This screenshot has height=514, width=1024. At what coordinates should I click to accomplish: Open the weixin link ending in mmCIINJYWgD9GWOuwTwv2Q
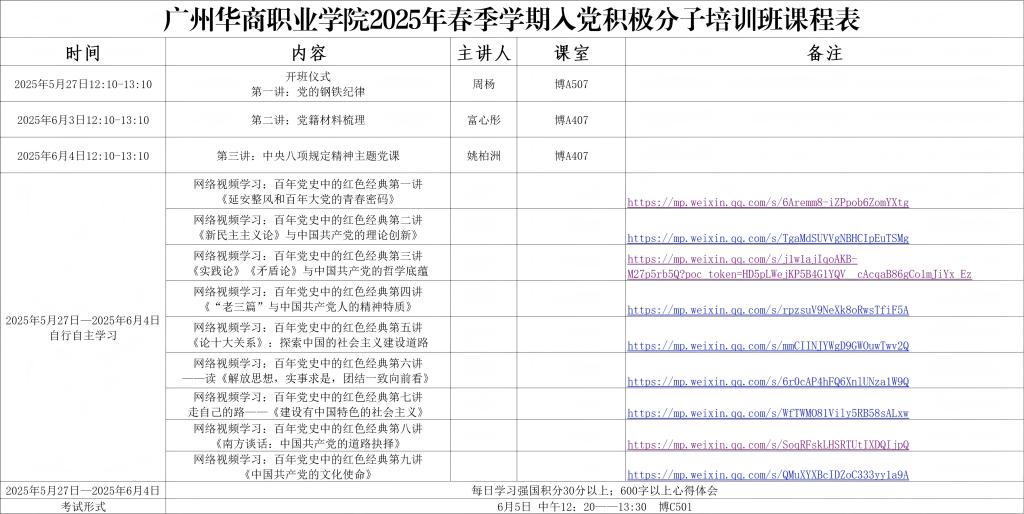click(x=767, y=346)
